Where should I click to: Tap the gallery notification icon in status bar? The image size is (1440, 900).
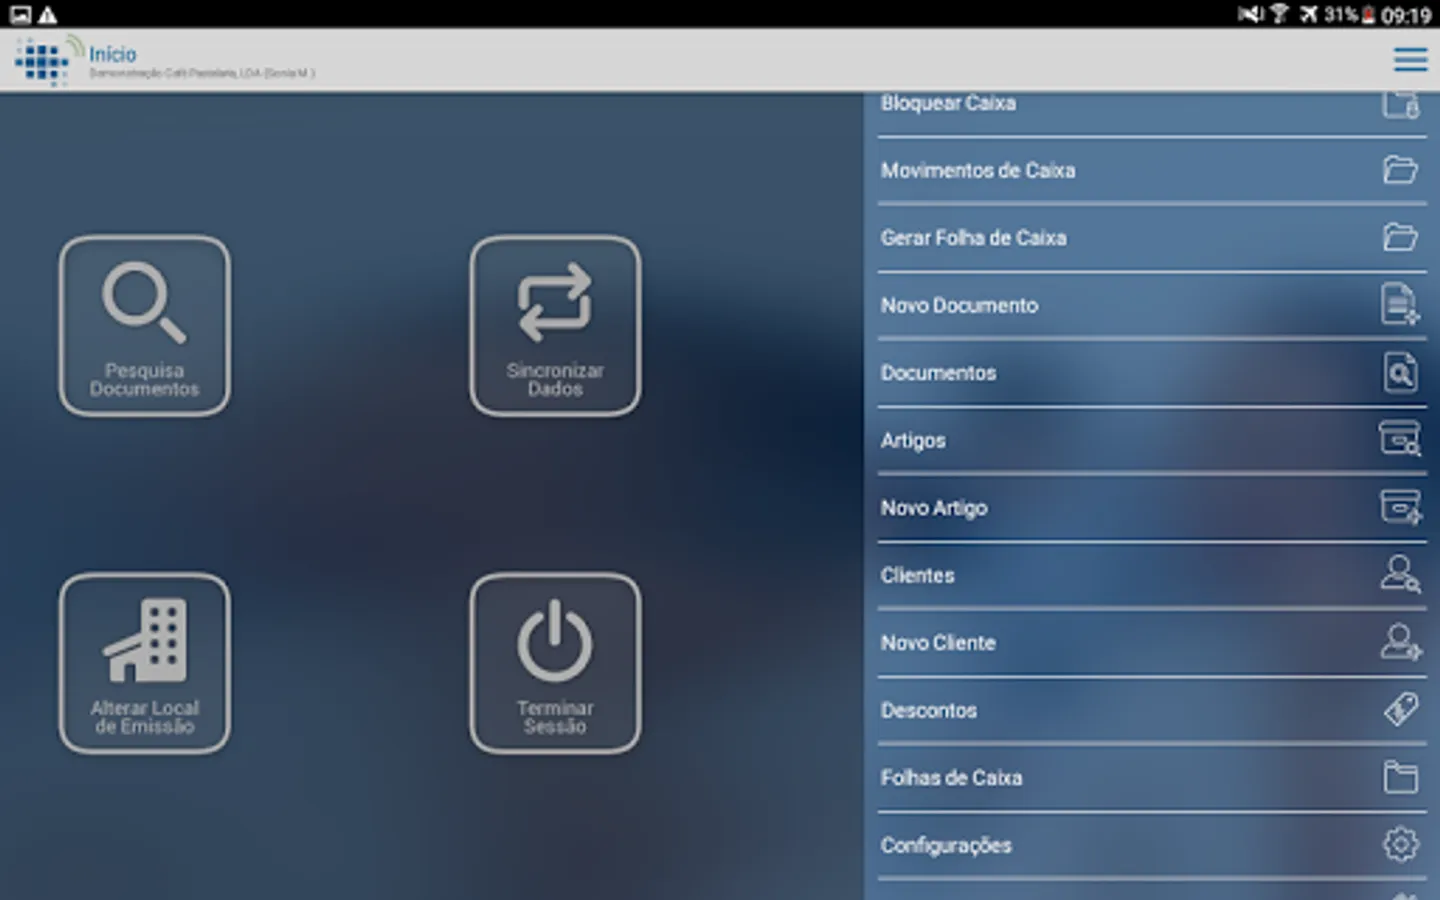tap(20, 15)
